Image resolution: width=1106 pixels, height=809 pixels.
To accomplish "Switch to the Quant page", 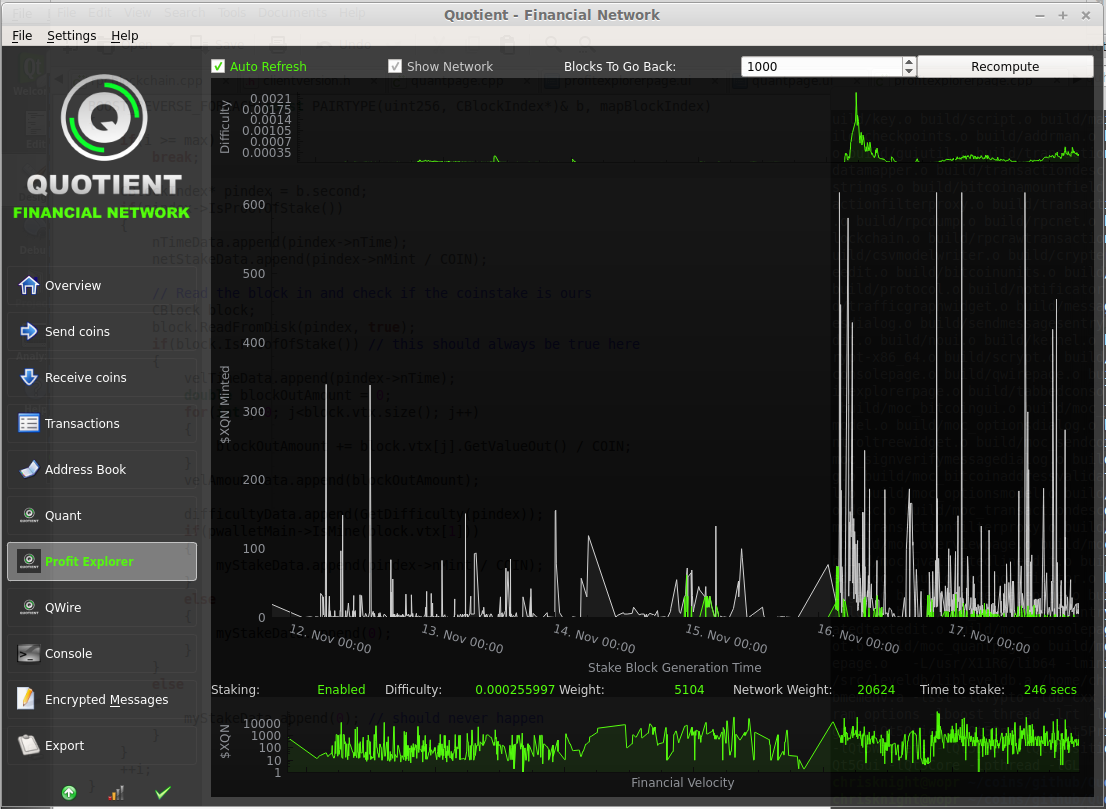I will [102, 515].
